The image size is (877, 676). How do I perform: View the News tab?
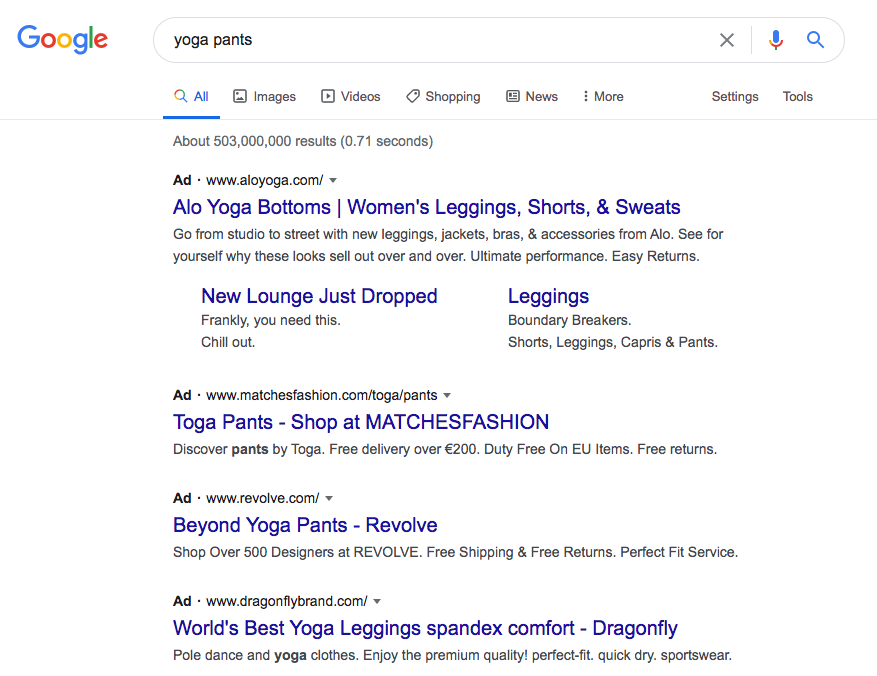coord(532,96)
